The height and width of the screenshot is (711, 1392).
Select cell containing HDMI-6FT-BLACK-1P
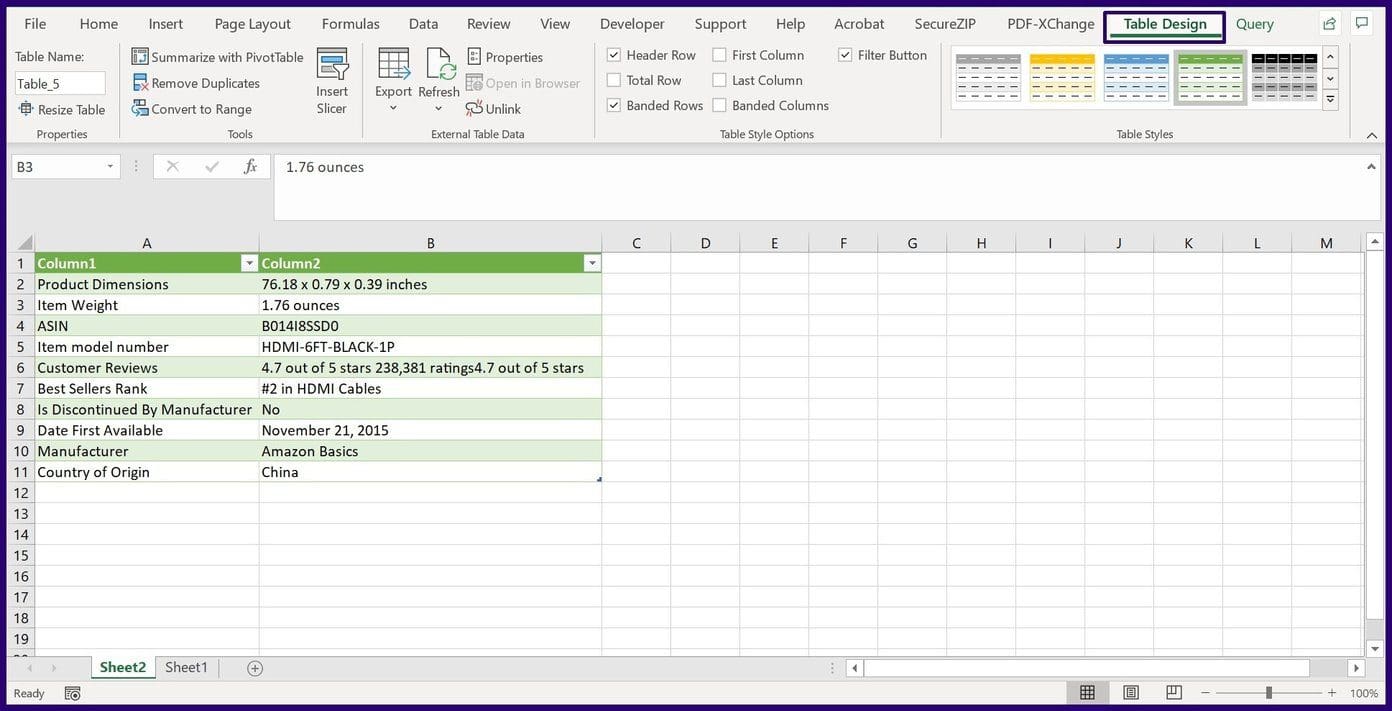tap(430, 347)
